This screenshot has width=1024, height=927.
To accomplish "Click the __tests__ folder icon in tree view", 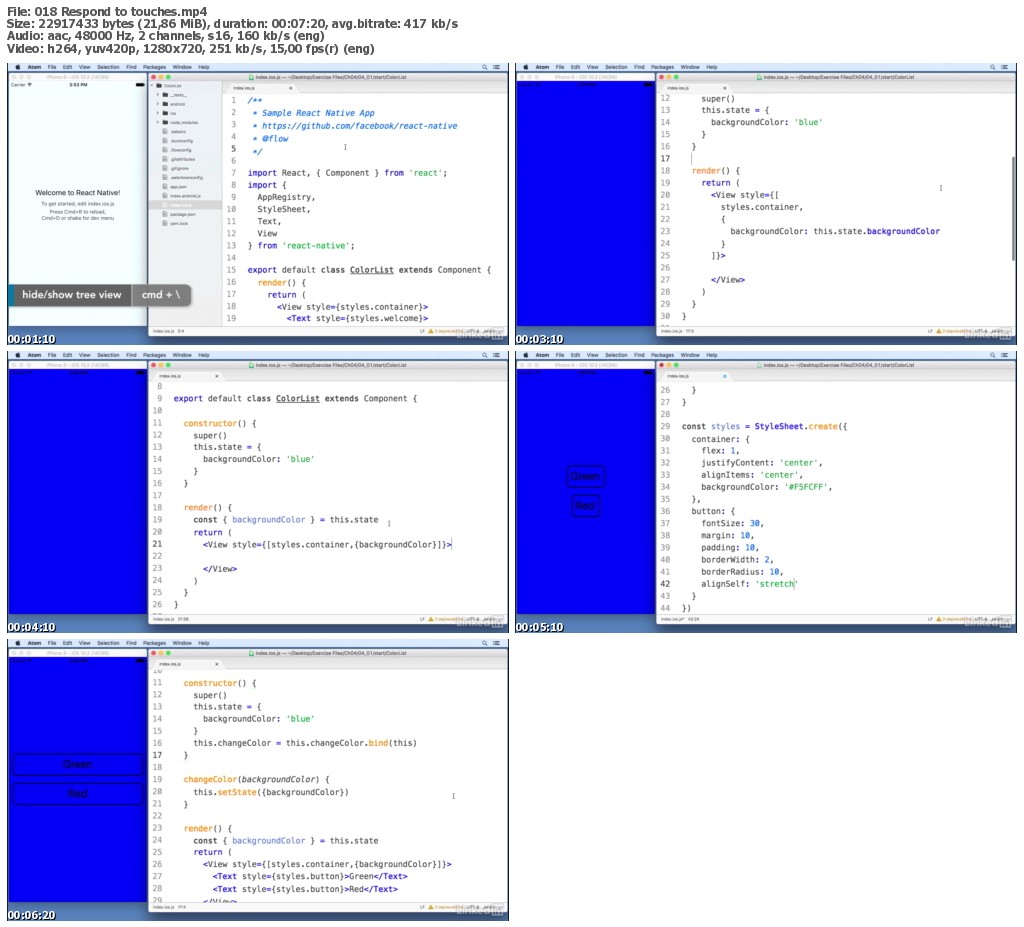I will (165, 95).
